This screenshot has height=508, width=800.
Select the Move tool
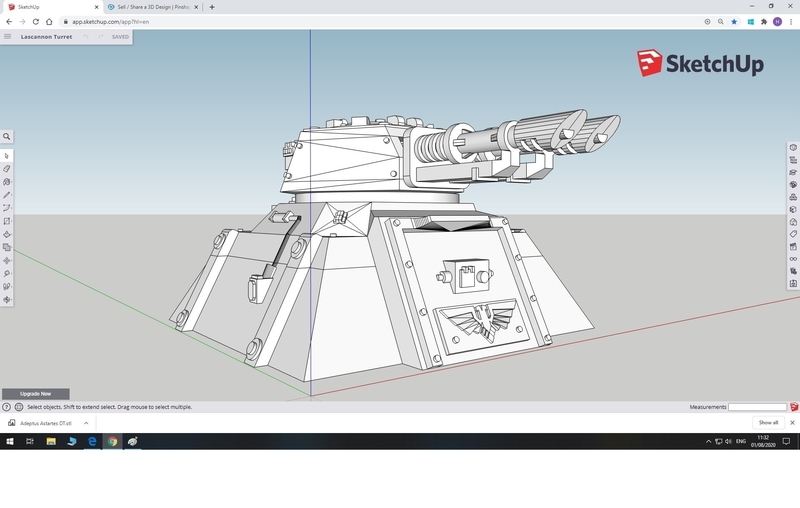point(7,261)
